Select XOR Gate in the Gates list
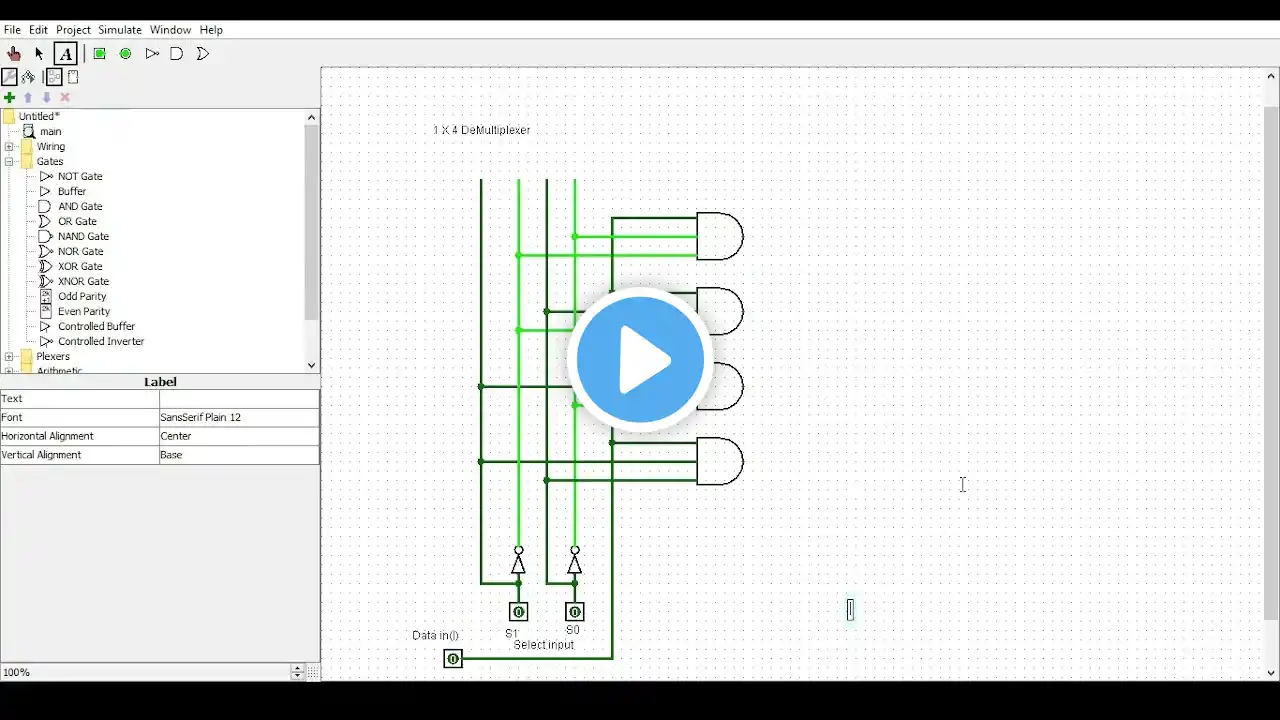This screenshot has width=1280, height=720. [80, 266]
